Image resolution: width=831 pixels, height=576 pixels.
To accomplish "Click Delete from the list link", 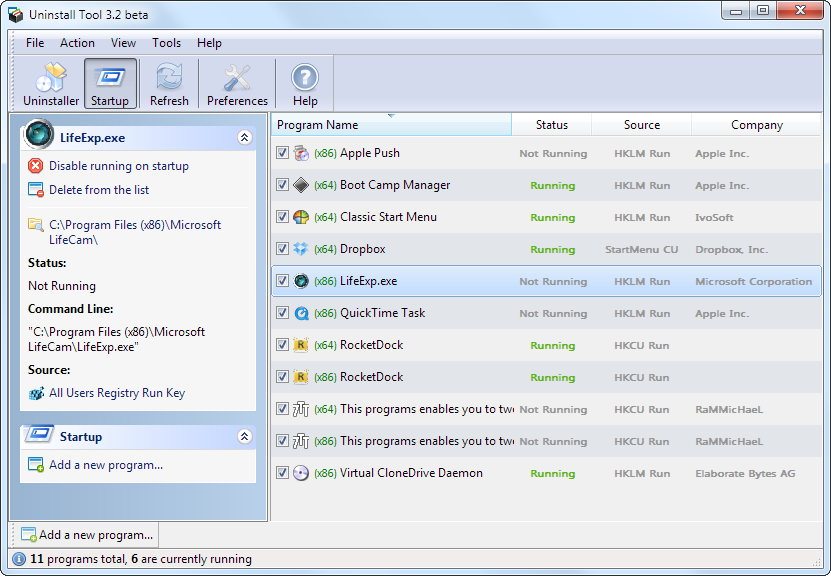I will click(x=99, y=190).
